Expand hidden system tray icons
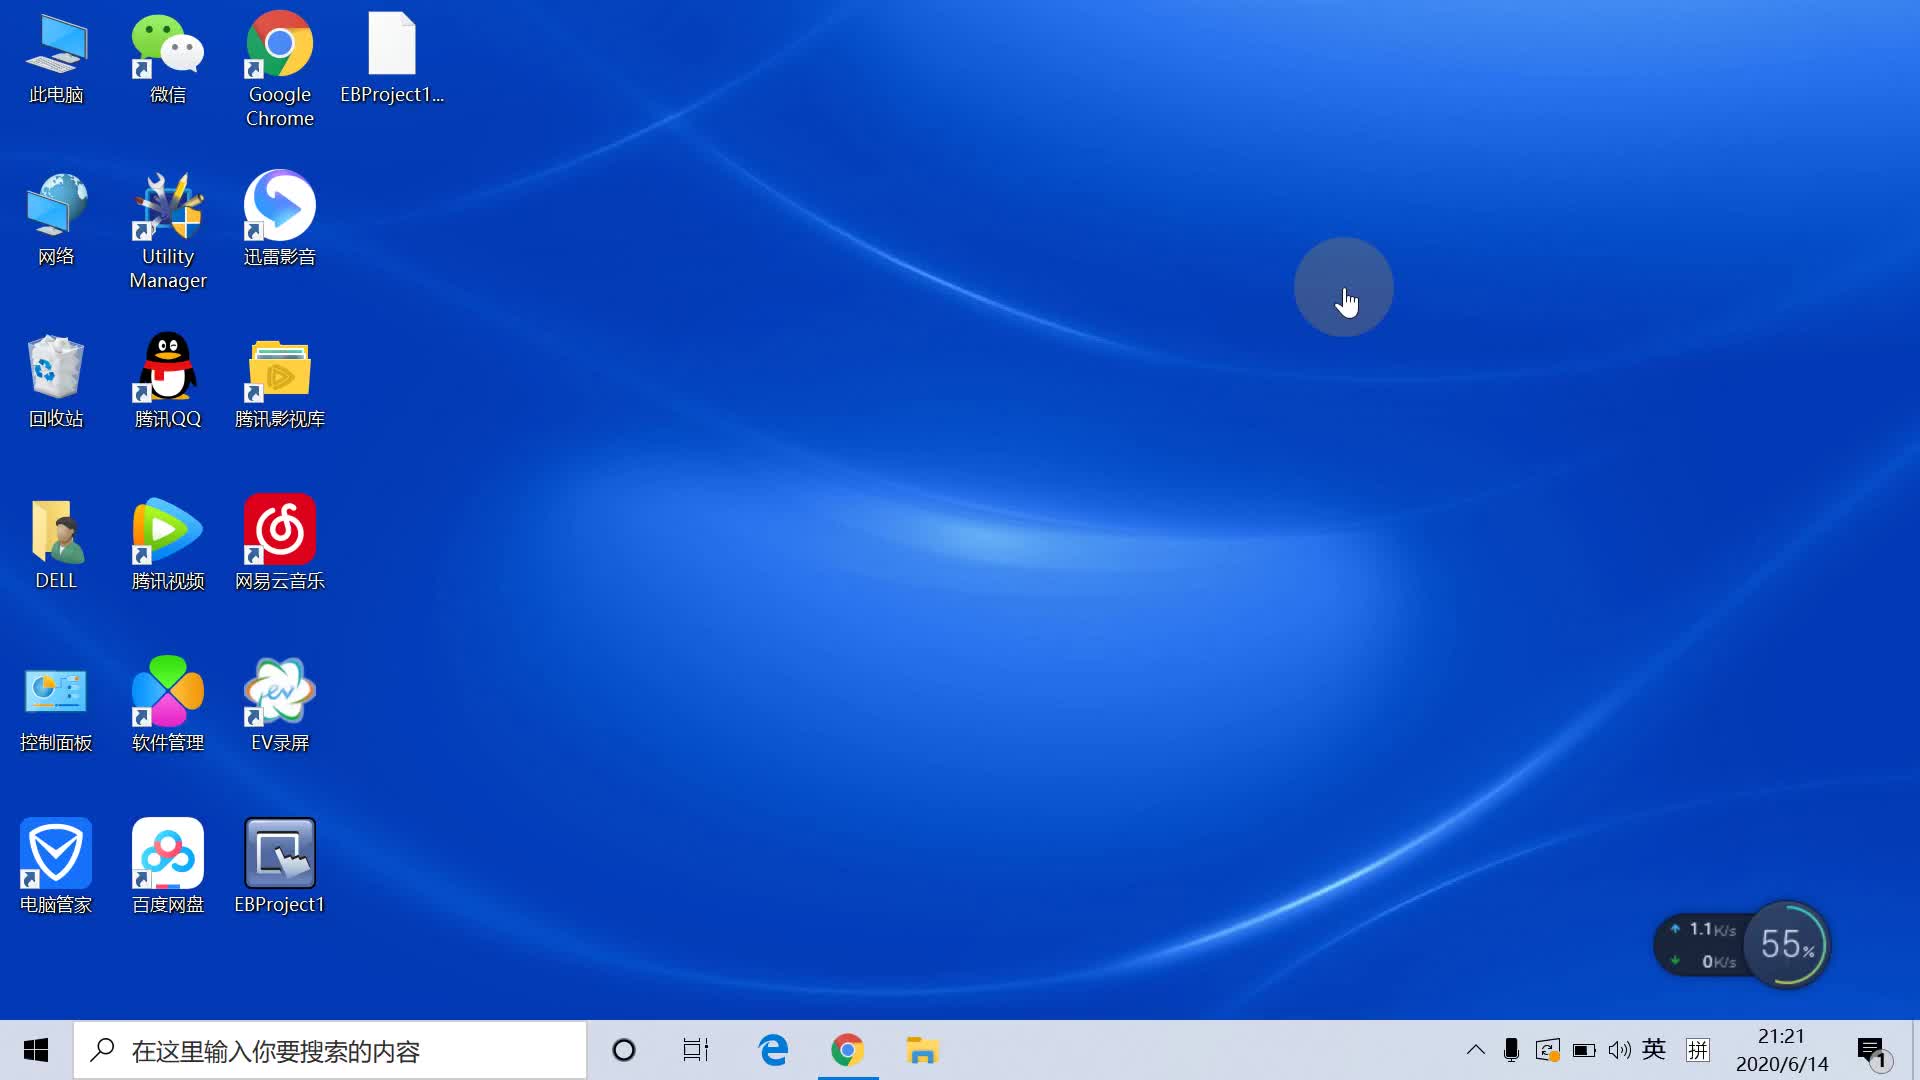 click(1475, 1050)
